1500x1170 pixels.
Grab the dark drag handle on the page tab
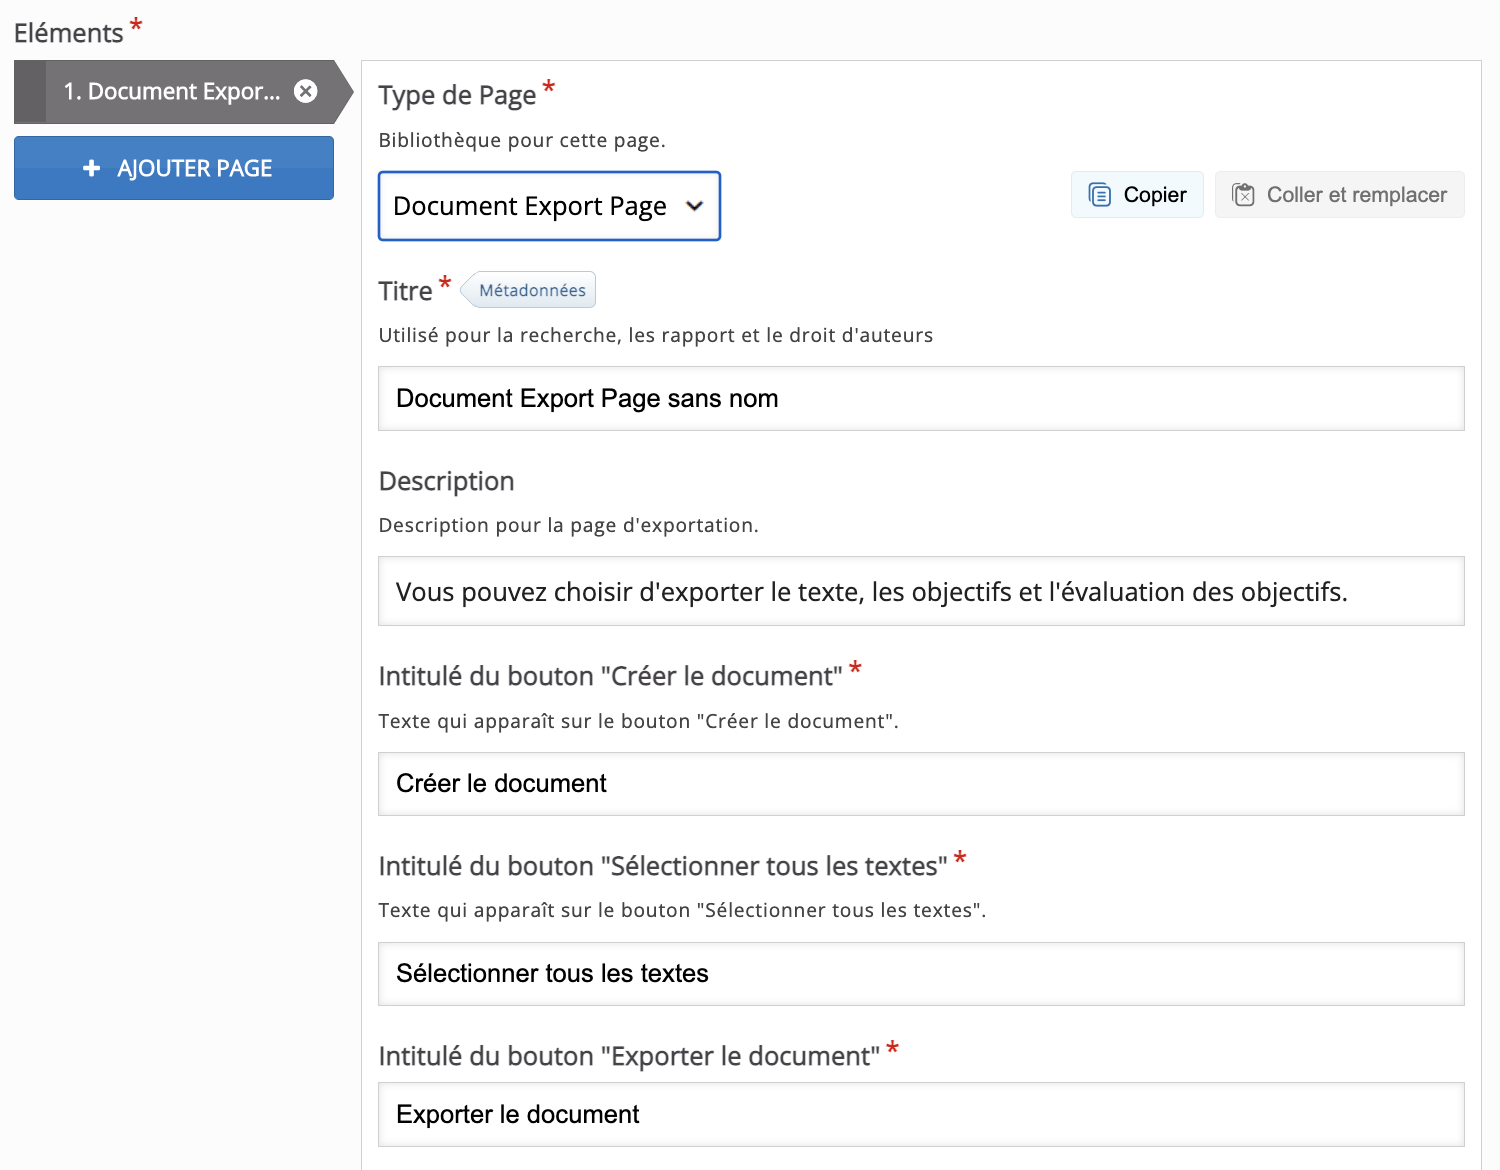click(30, 92)
